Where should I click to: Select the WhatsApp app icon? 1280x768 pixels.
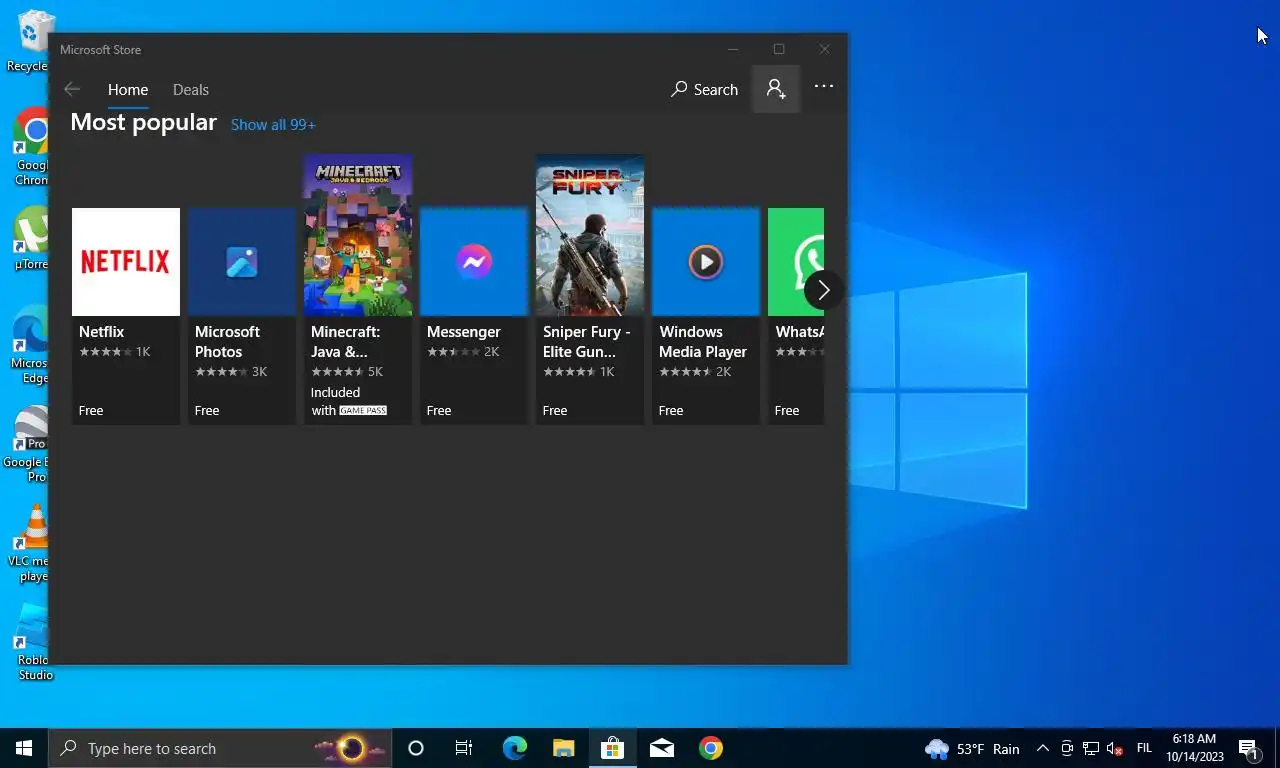click(796, 262)
